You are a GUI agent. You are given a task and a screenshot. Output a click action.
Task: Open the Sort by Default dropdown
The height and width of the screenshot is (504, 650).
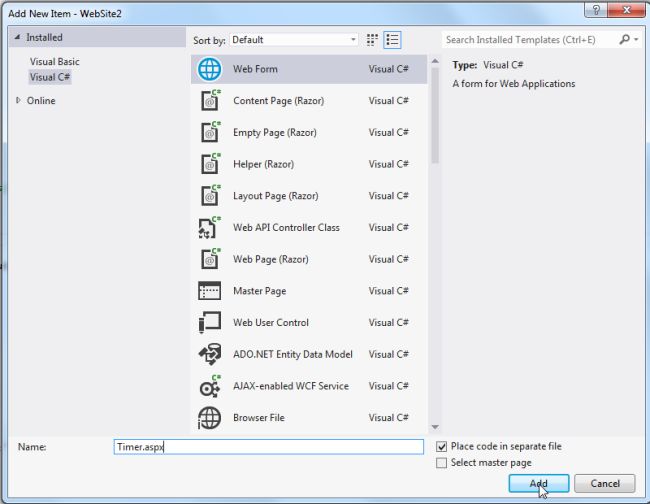[x=294, y=40]
